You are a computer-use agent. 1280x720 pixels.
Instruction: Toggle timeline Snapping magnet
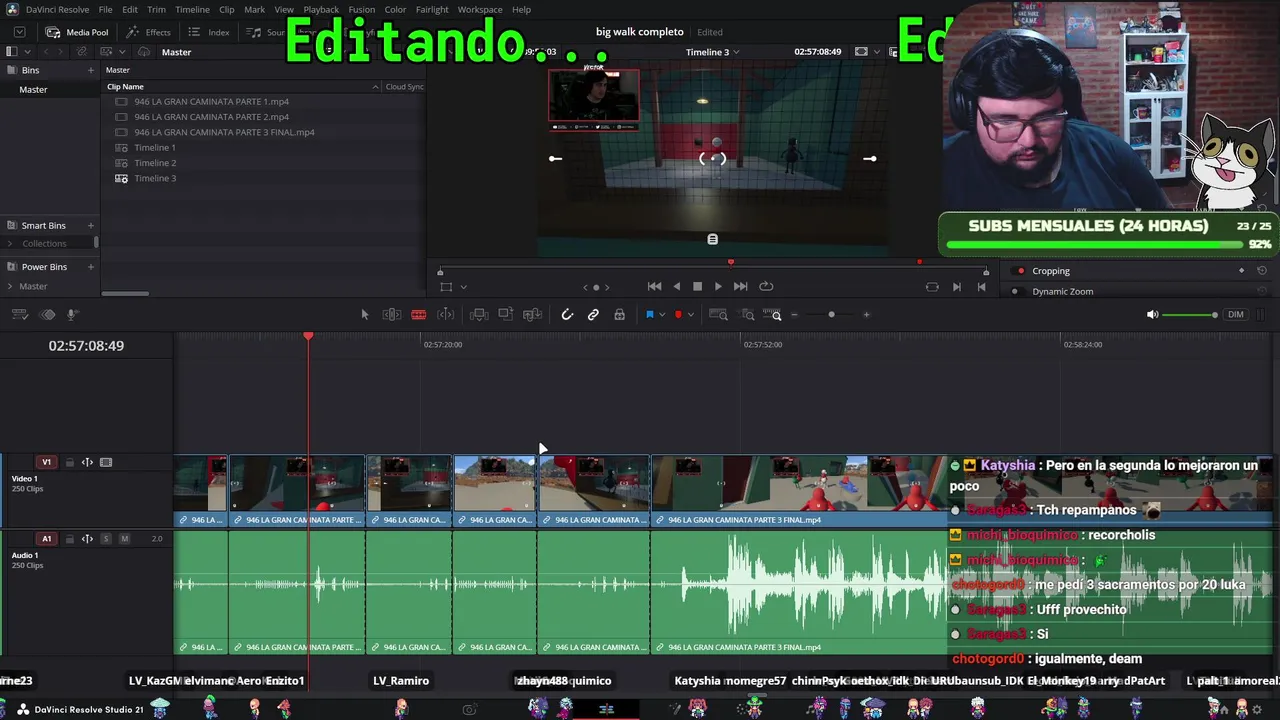[567, 315]
